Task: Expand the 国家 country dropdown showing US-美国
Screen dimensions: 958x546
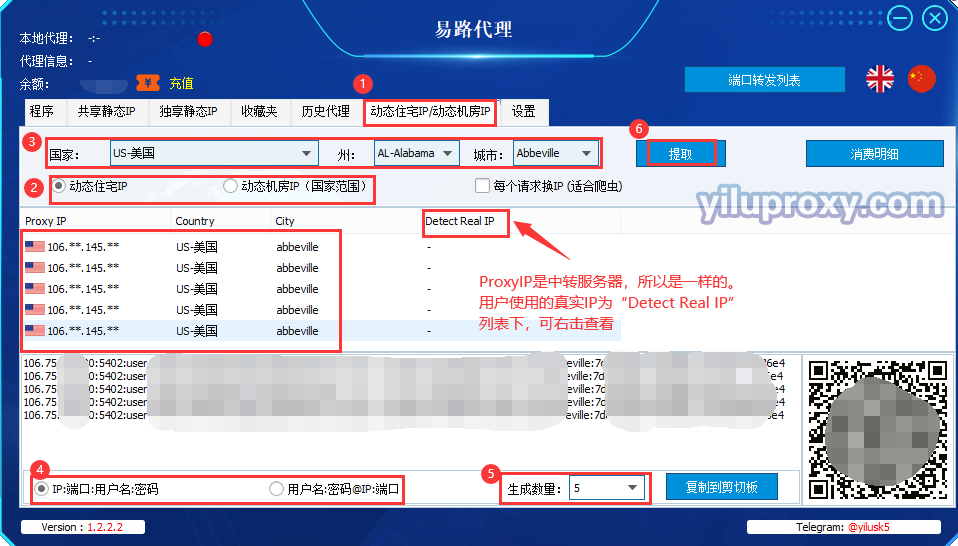Action: click(x=214, y=153)
